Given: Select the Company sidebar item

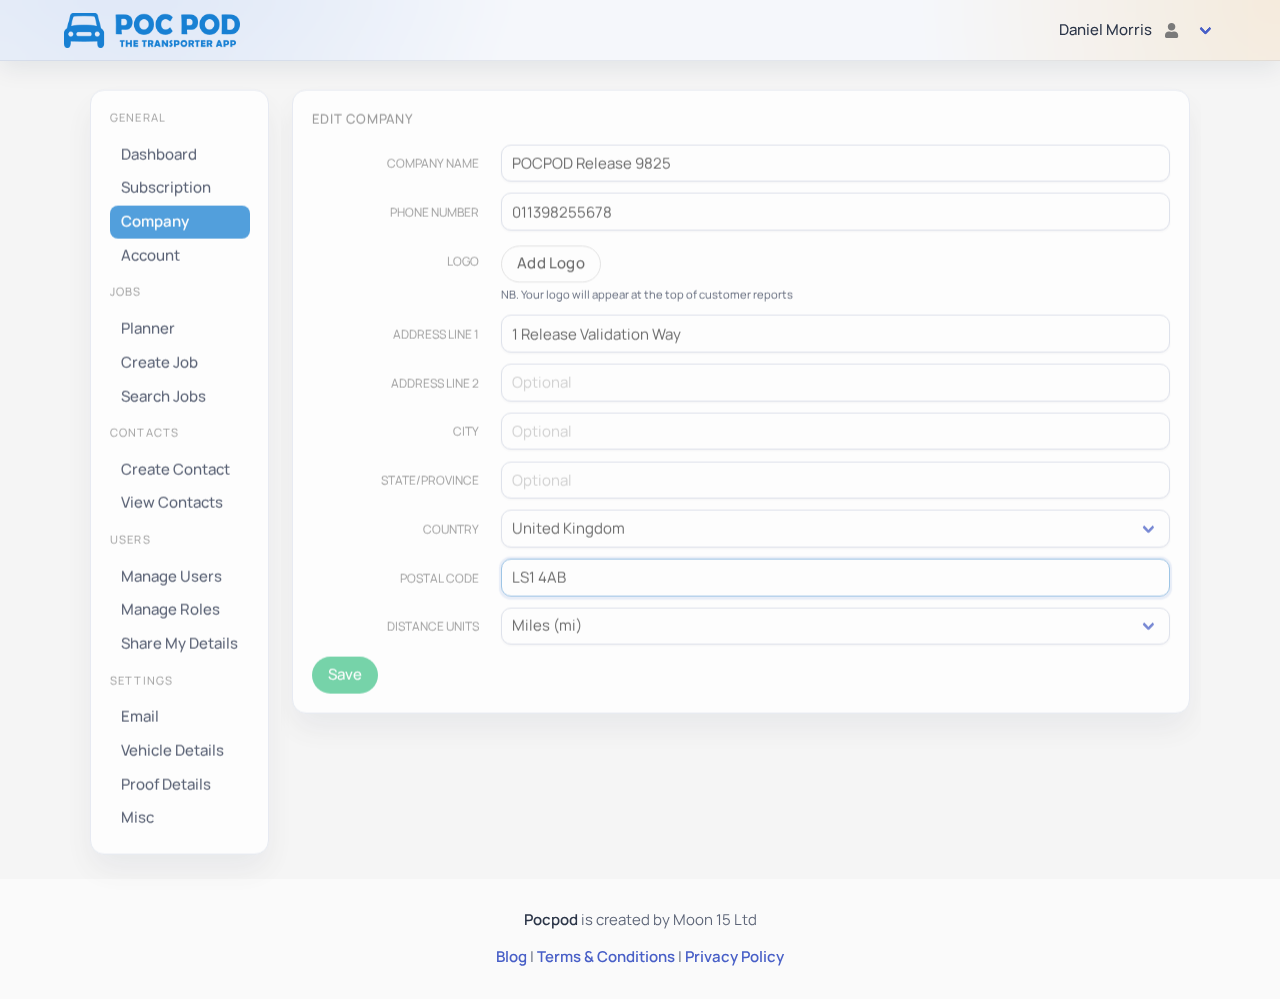Looking at the screenshot, I should (x=180, y=222).
